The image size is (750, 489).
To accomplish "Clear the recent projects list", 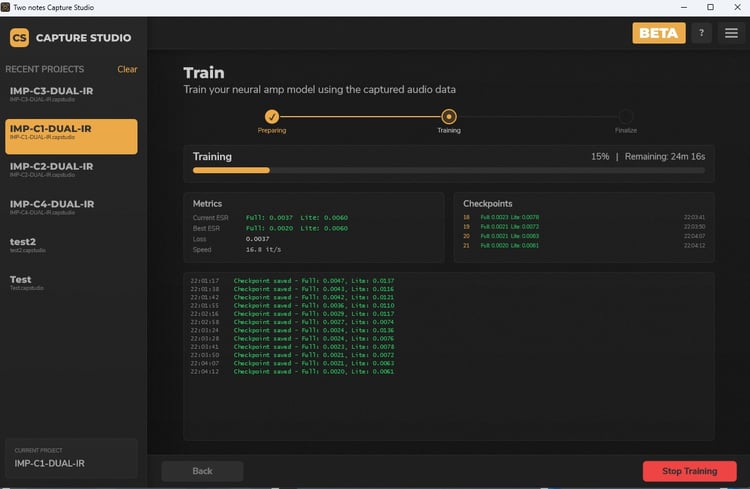I will [127, 69].
